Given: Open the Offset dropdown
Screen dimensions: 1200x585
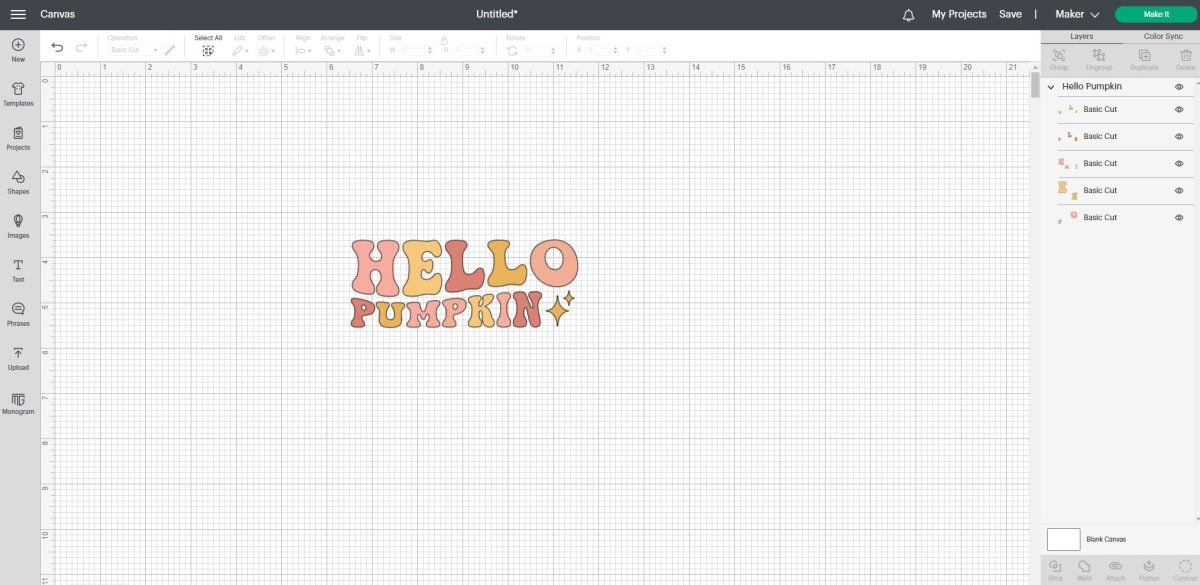Looking at the screenshot, I should pos(266,50).
